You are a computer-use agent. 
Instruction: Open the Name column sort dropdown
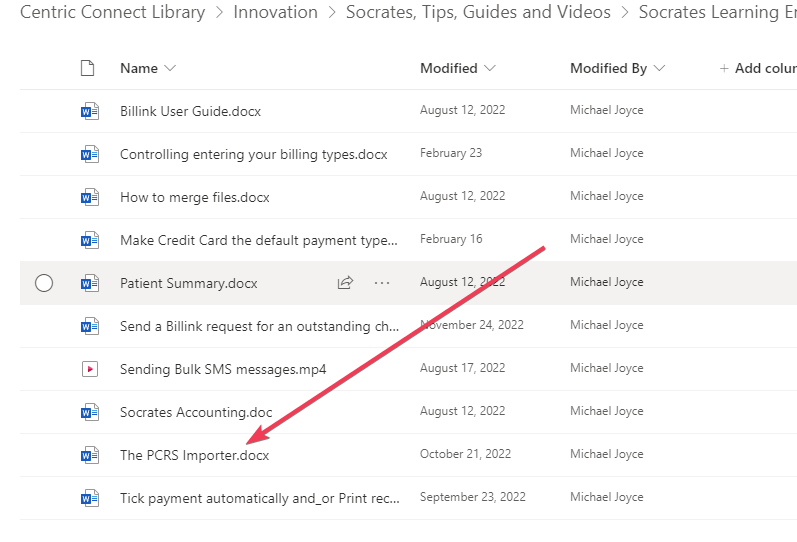(170, 68)
